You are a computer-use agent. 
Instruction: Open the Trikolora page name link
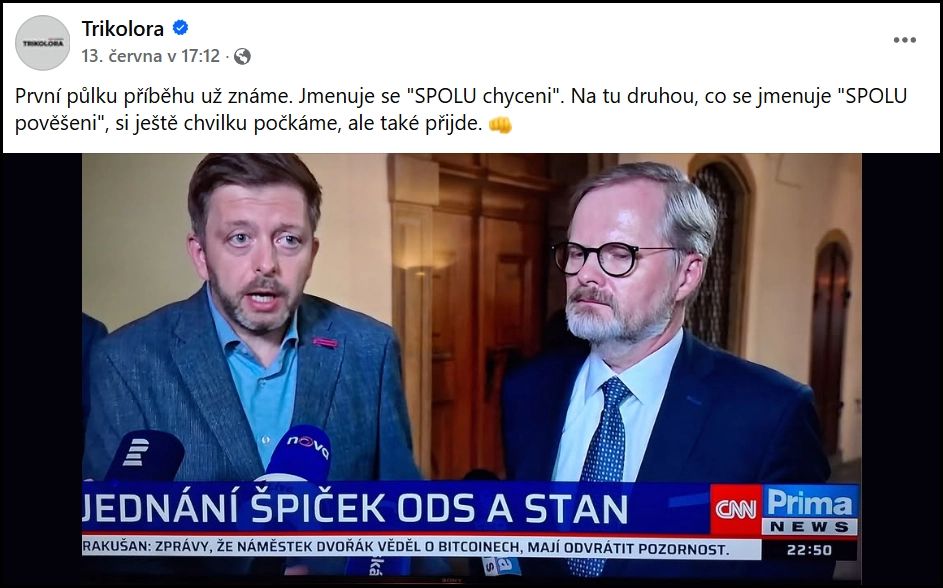tap(123, 28)
